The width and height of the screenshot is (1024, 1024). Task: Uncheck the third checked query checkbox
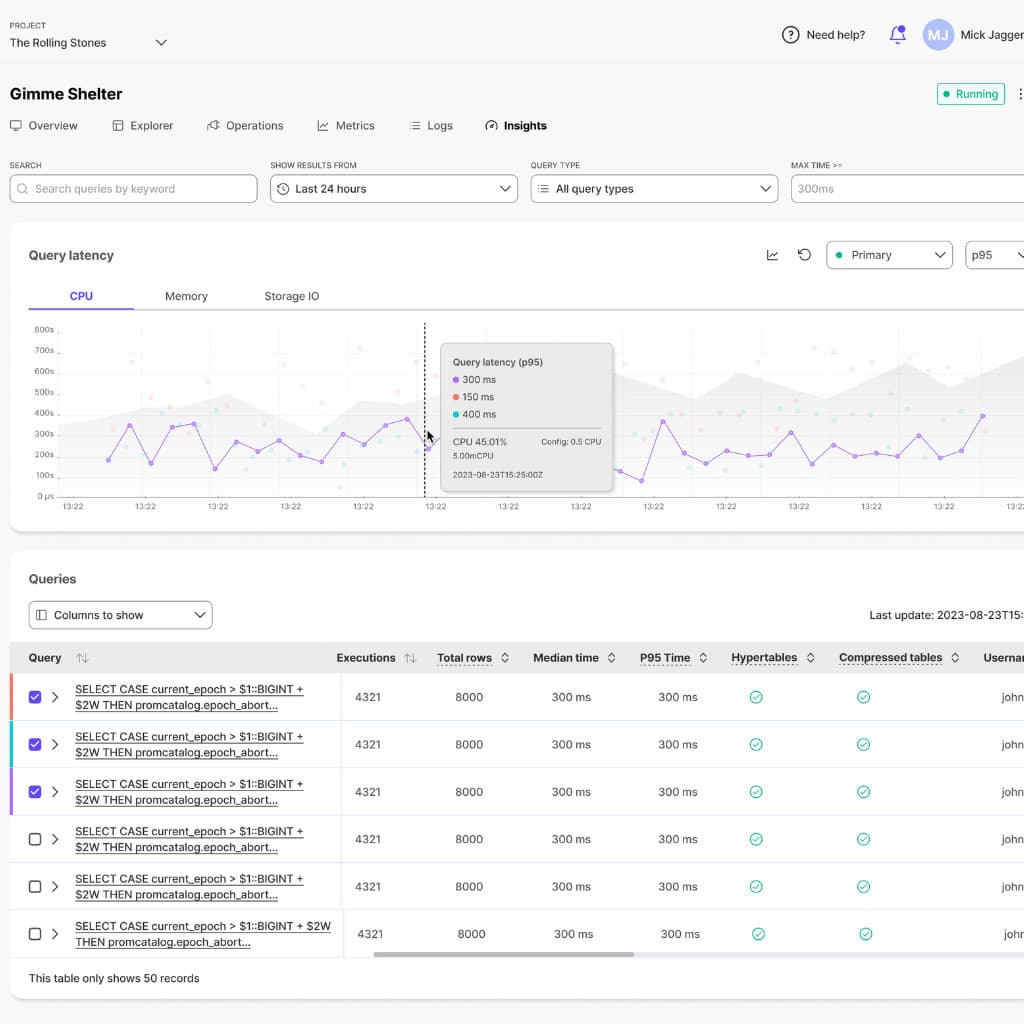click(35, 792)
